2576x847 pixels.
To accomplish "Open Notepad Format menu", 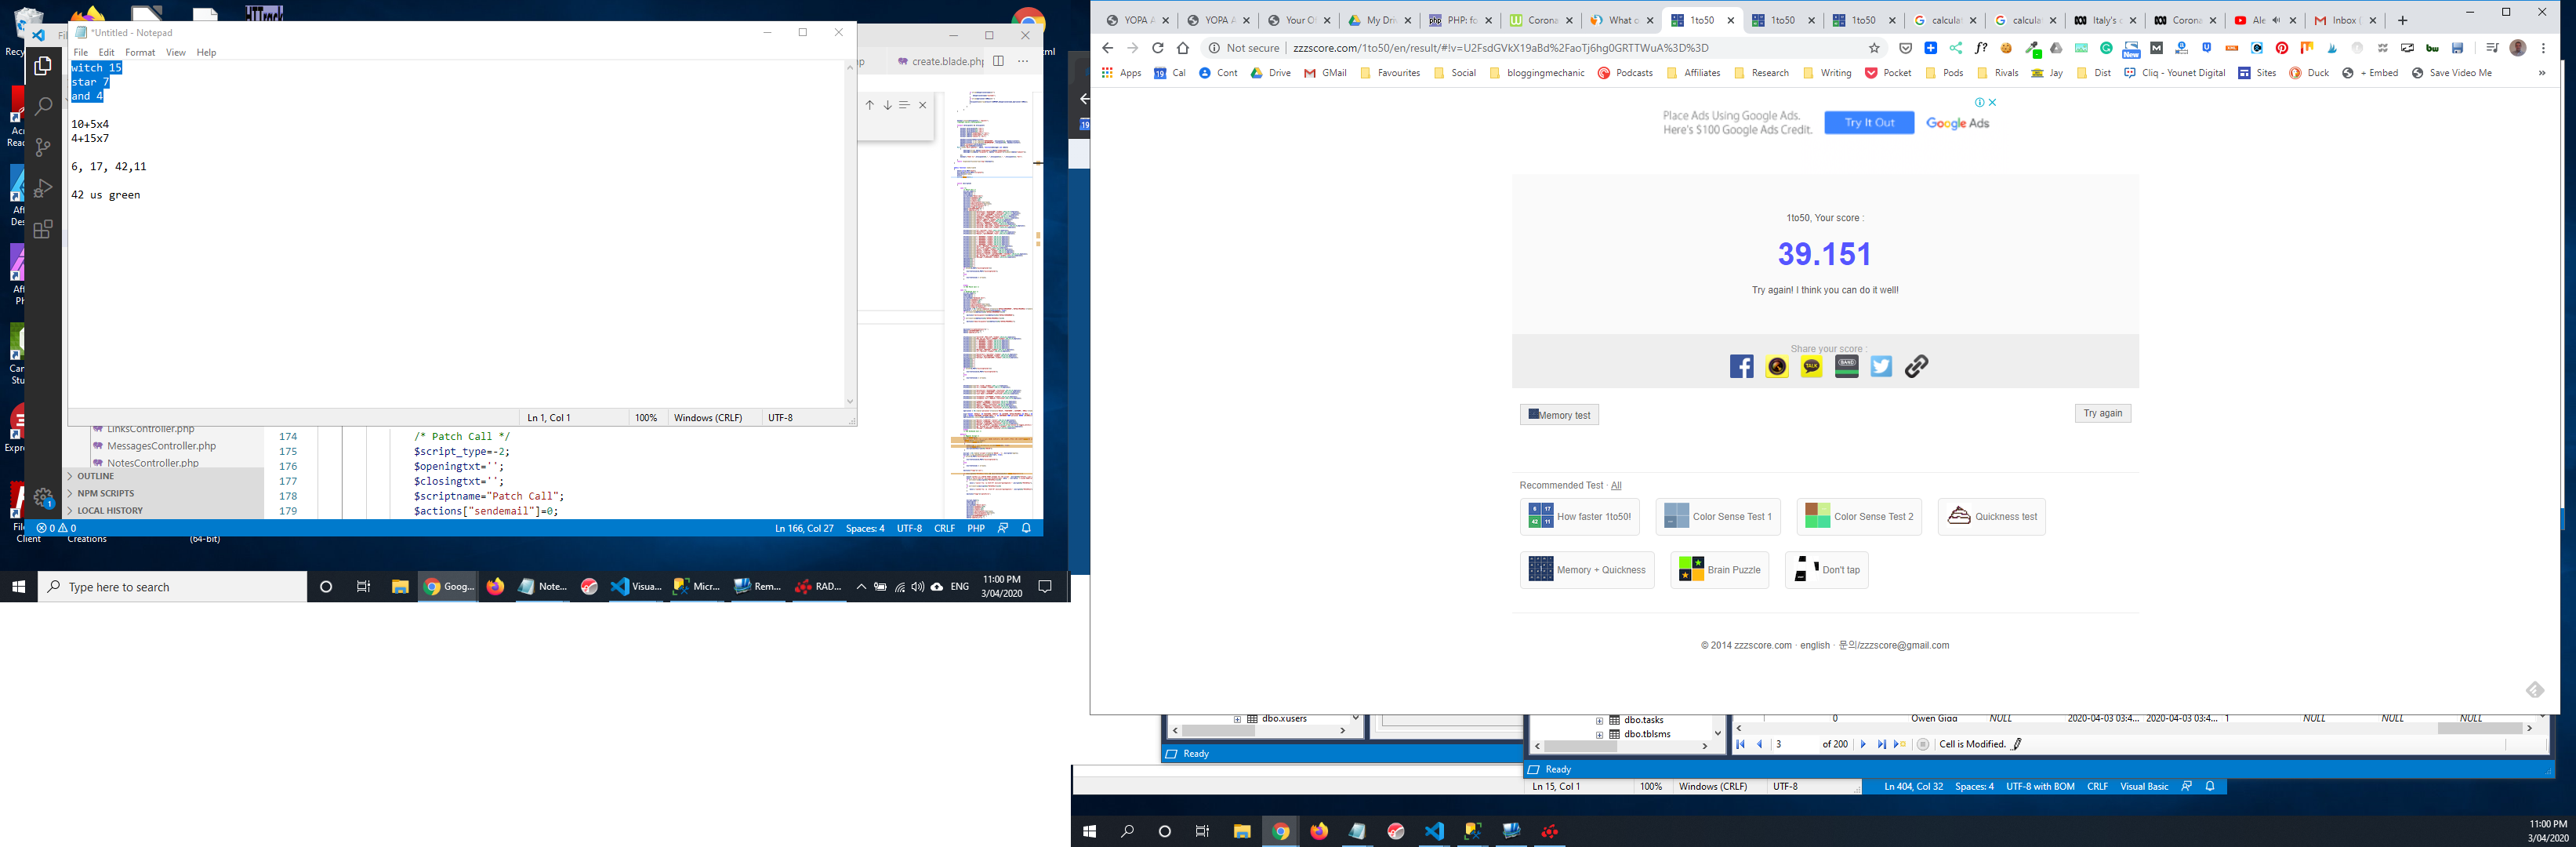I will click(140, 52).
